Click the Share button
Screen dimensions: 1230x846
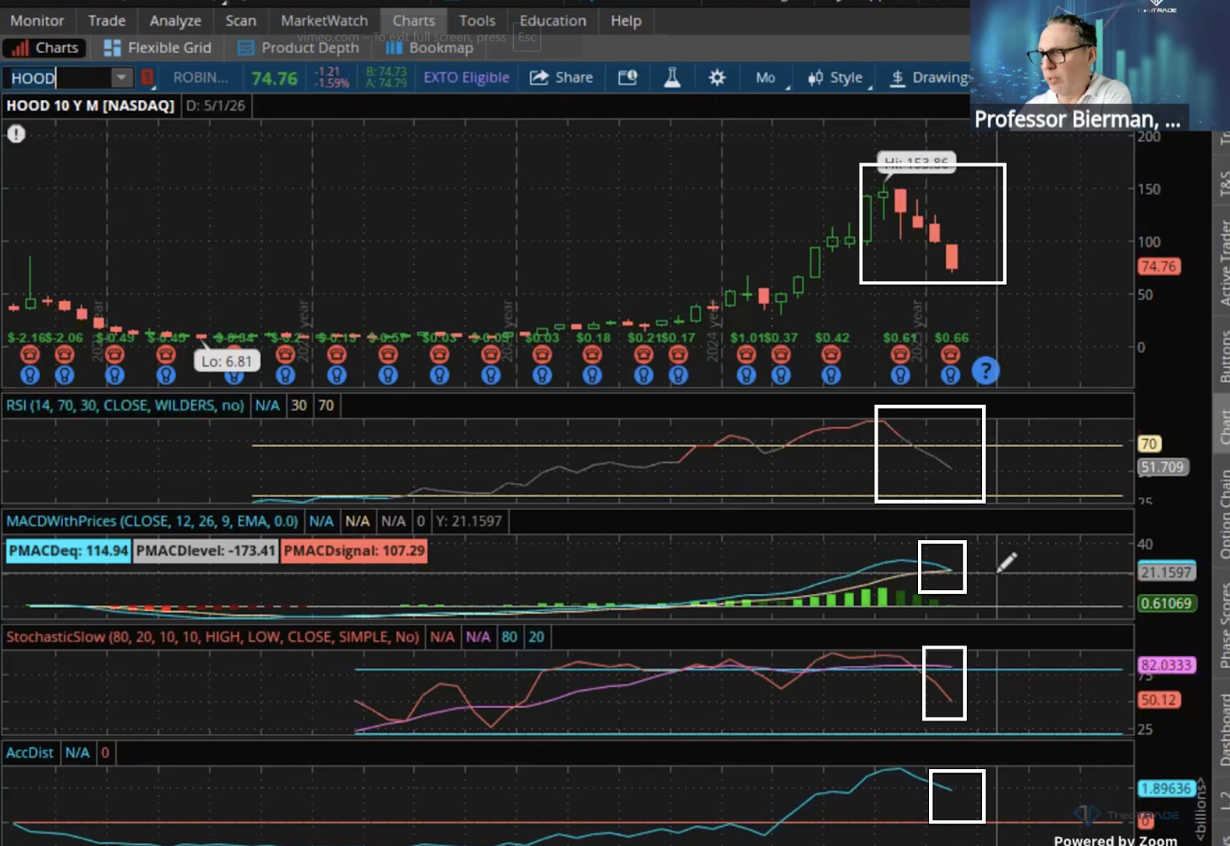point(561,77)
